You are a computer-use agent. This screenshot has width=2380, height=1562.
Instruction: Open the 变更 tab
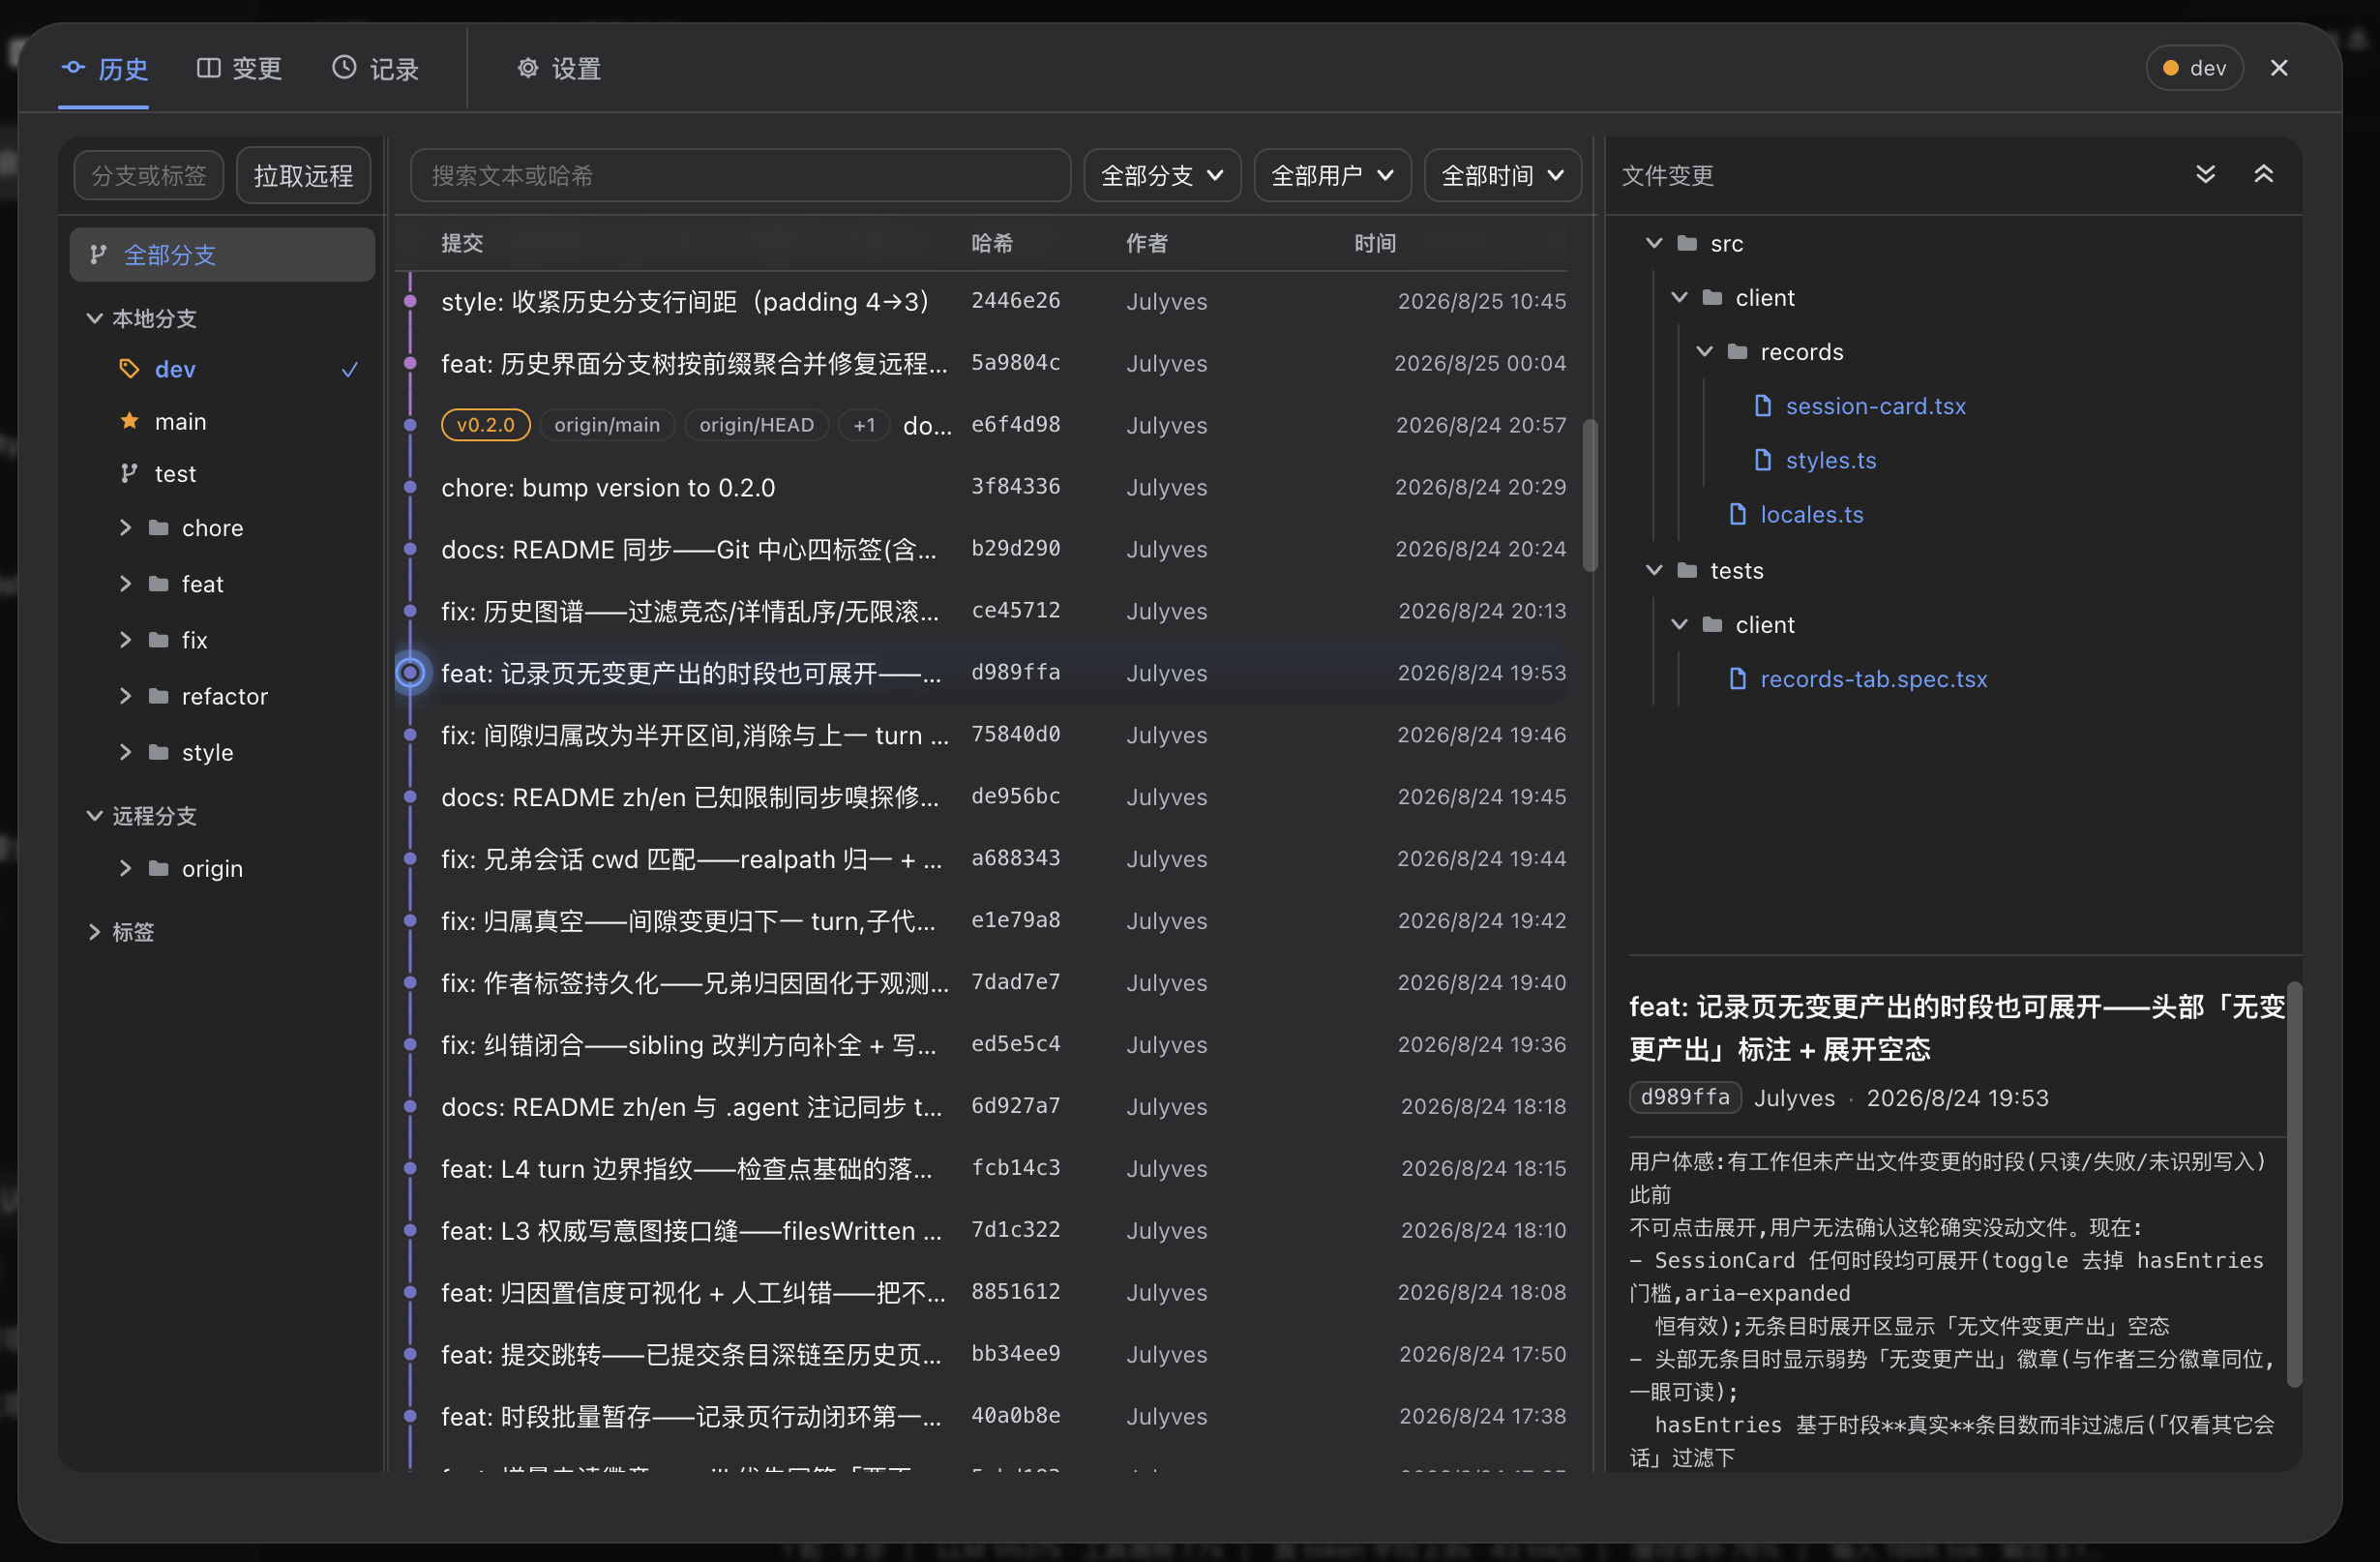pyautogui.click(x=239, y=68)
